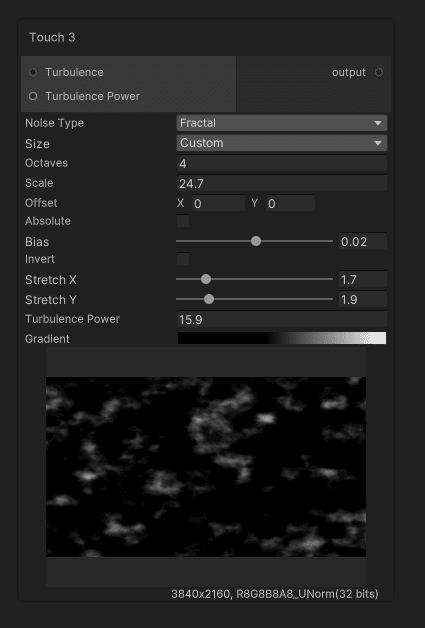Click the Touch 3 node title
This screenshot has height=628, width=425.
tap(52, 37)
